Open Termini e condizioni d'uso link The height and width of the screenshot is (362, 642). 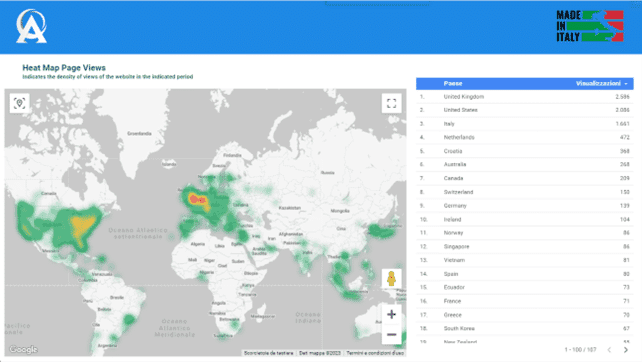375,353
